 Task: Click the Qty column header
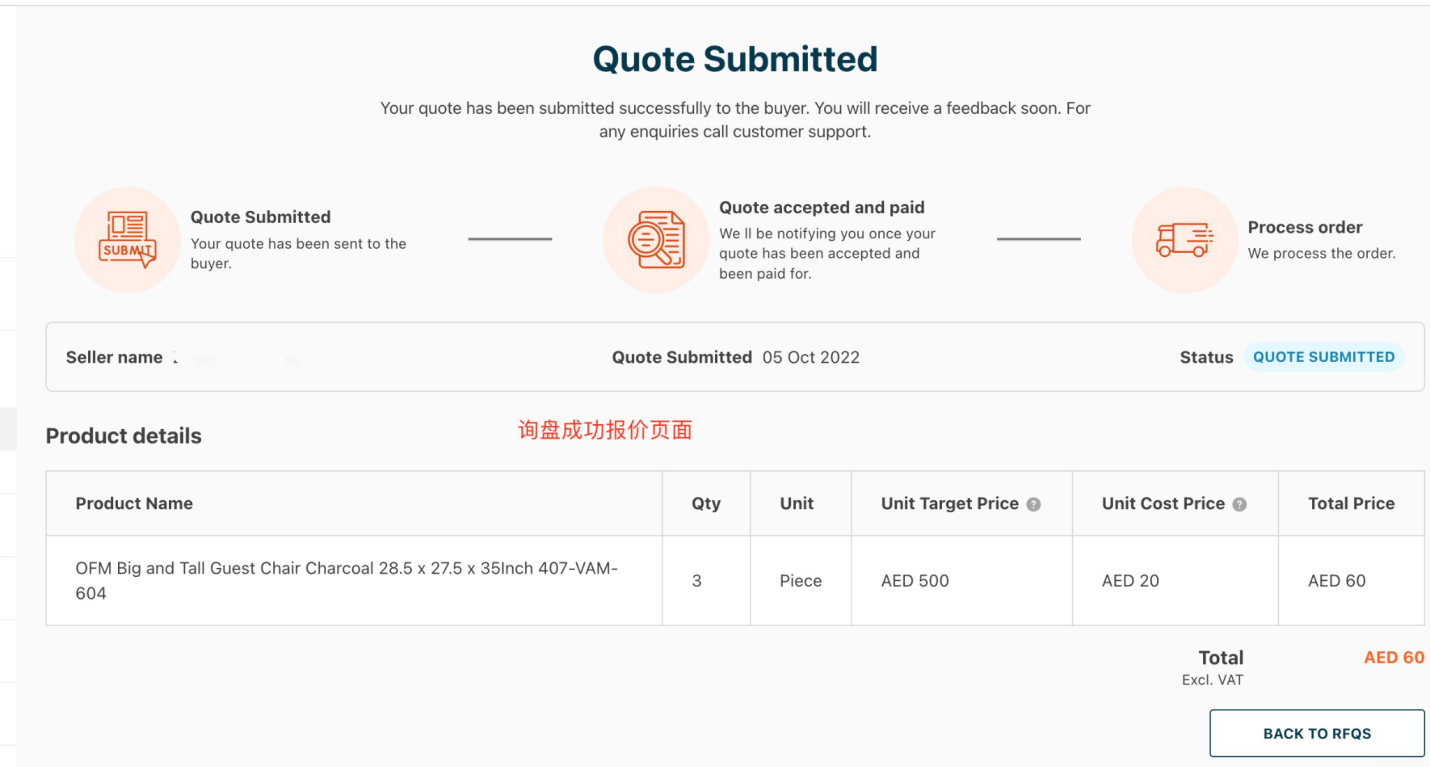(705, 503)
